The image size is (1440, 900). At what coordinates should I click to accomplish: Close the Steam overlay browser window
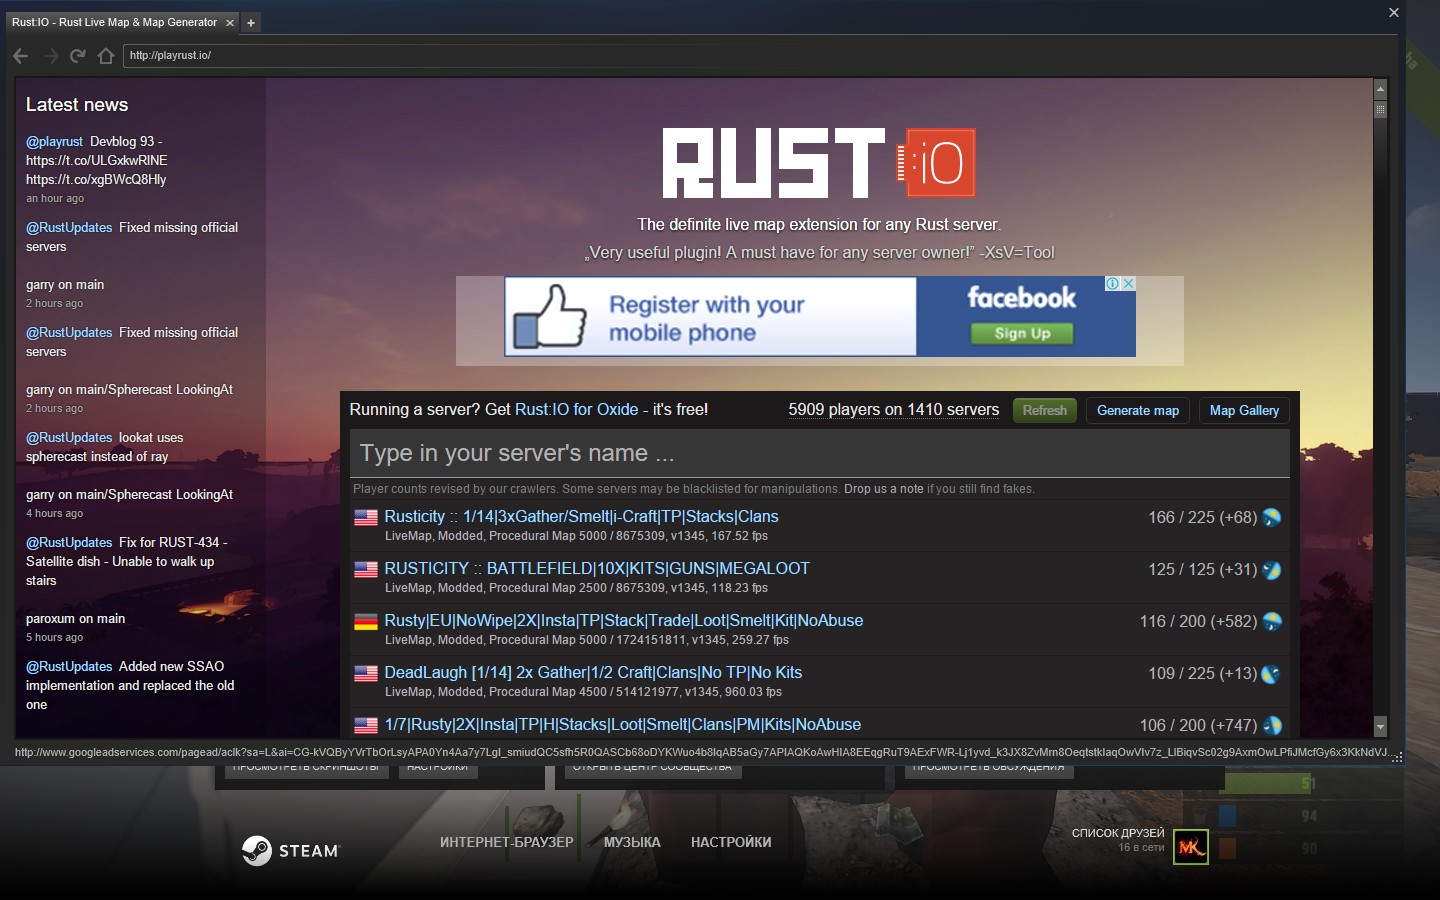point(1394,12)
